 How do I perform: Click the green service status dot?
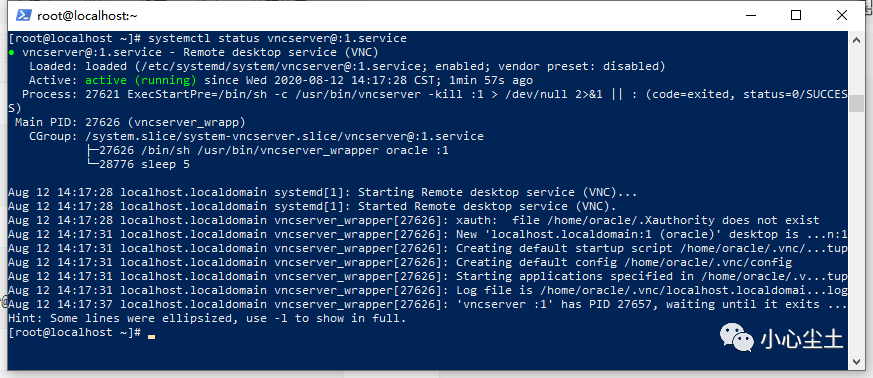(x=12, y=53)
